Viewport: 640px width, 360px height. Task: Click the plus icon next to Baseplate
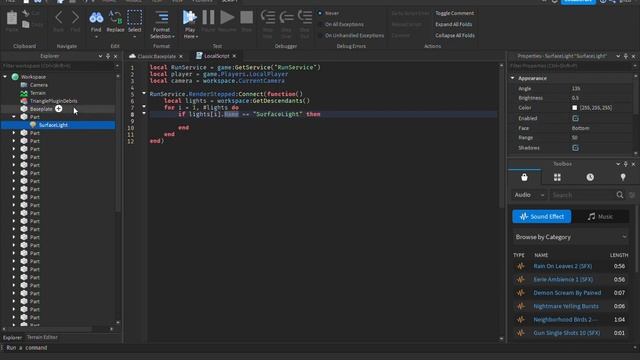point(59,109)
